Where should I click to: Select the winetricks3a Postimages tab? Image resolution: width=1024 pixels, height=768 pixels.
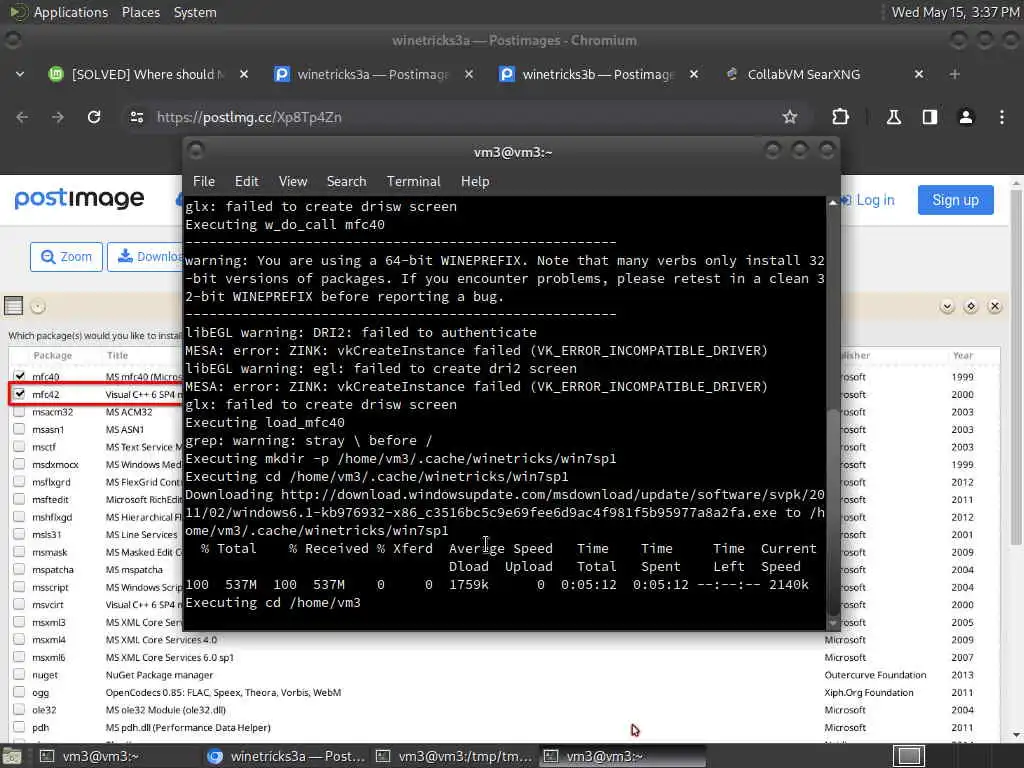tap(372, 74)
